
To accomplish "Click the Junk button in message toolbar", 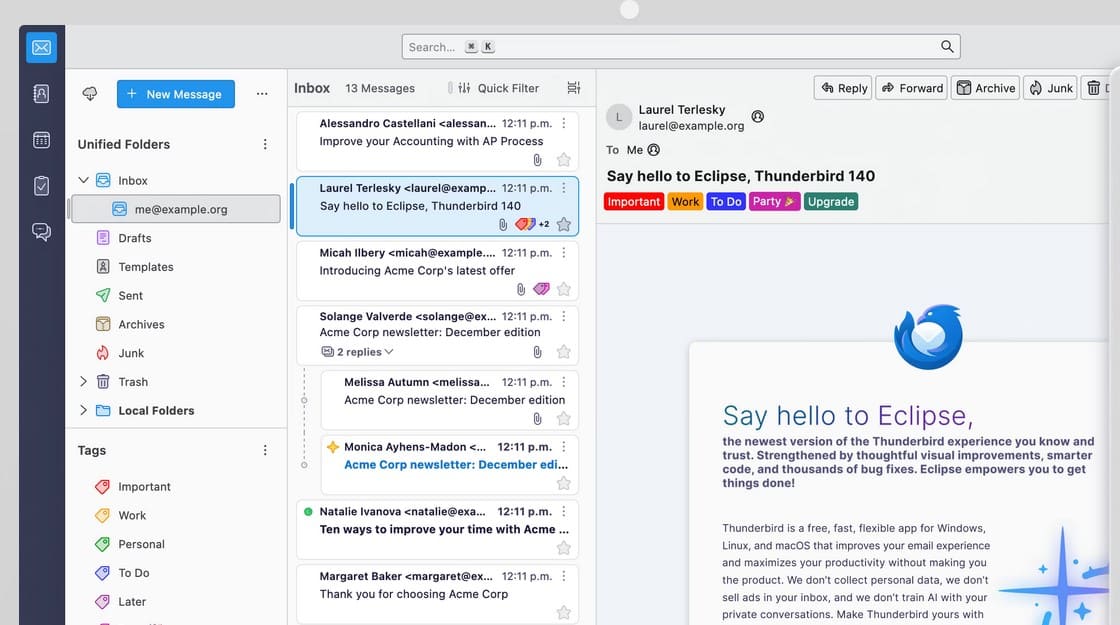I will pos(1050,88).
